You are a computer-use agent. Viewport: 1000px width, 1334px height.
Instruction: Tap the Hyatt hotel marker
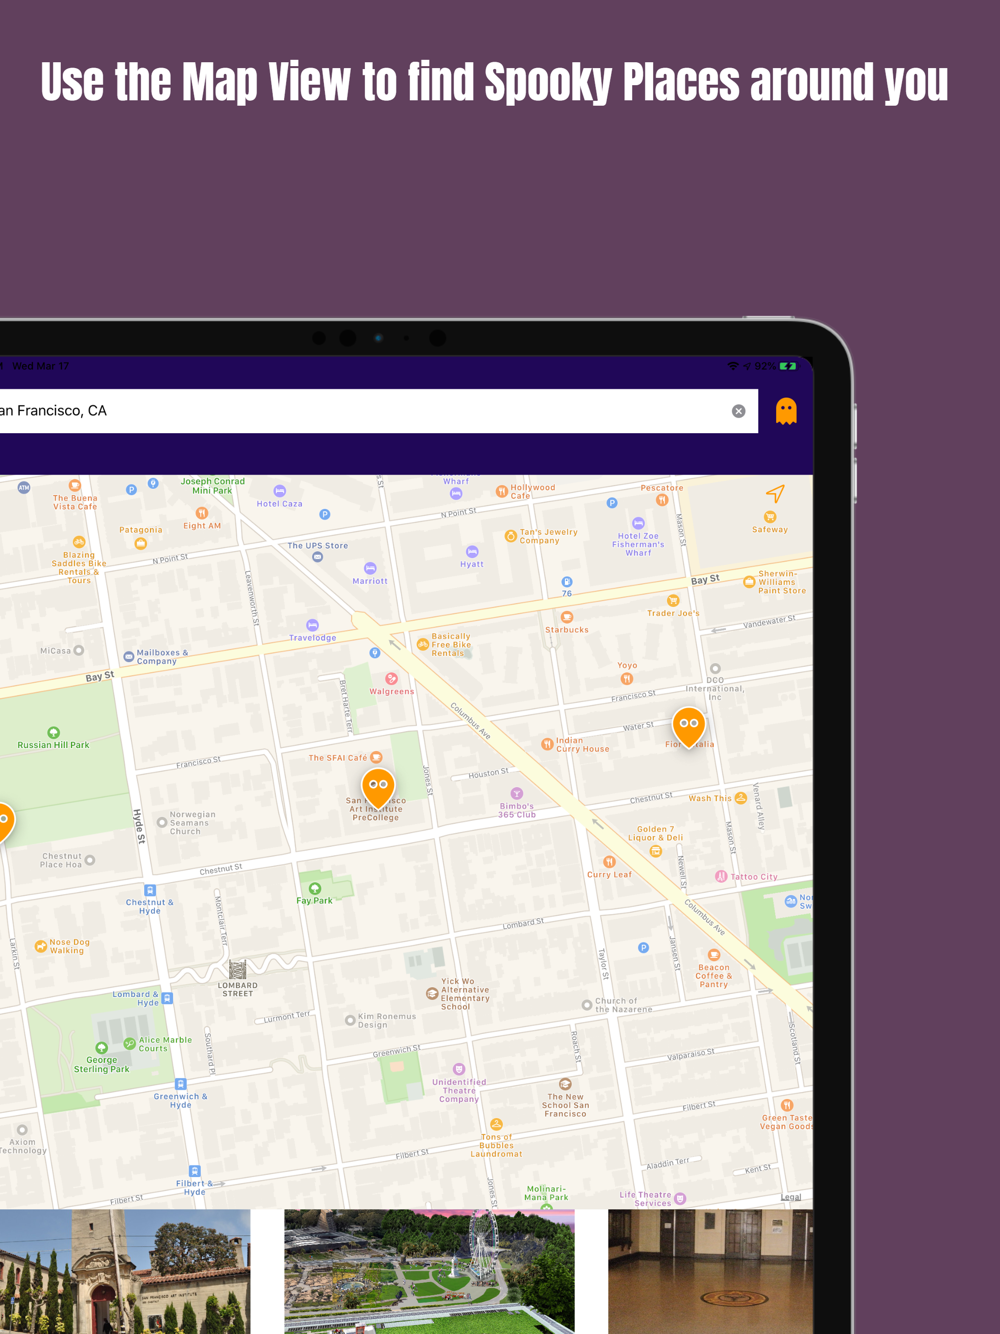pyautogui.click(x=472, y=551)
